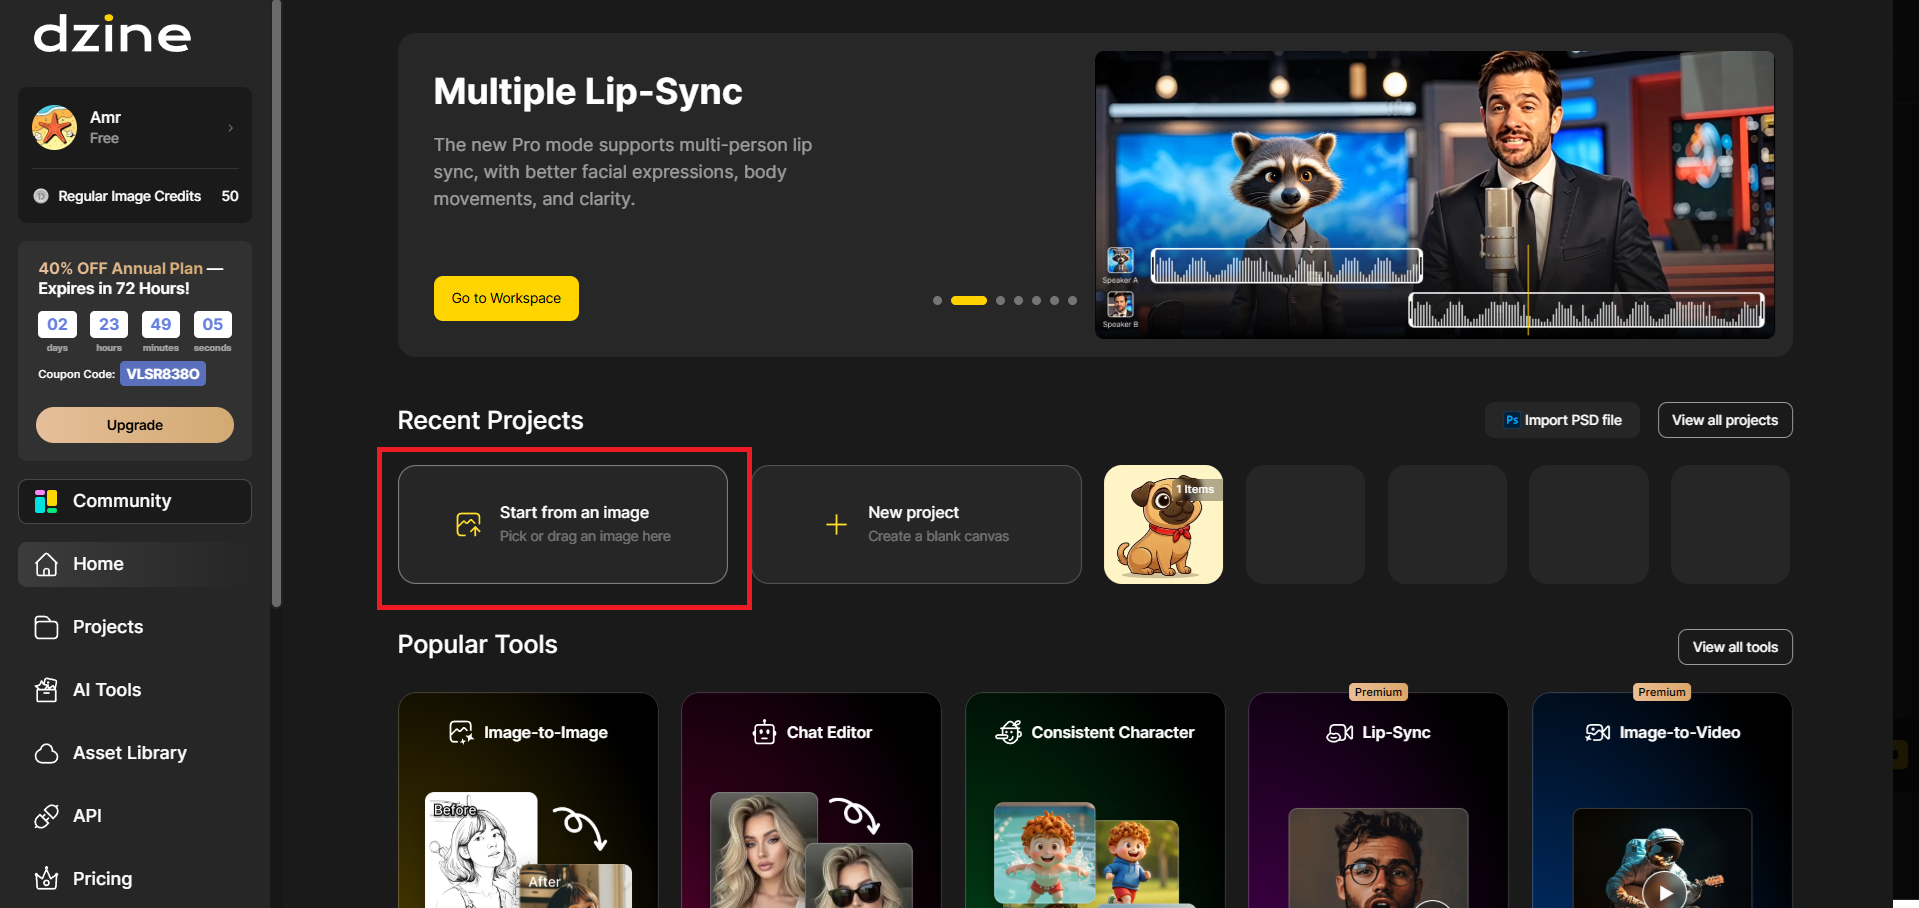
Task: Click the Pricing crown icon
Action: (x=46, y=879)
